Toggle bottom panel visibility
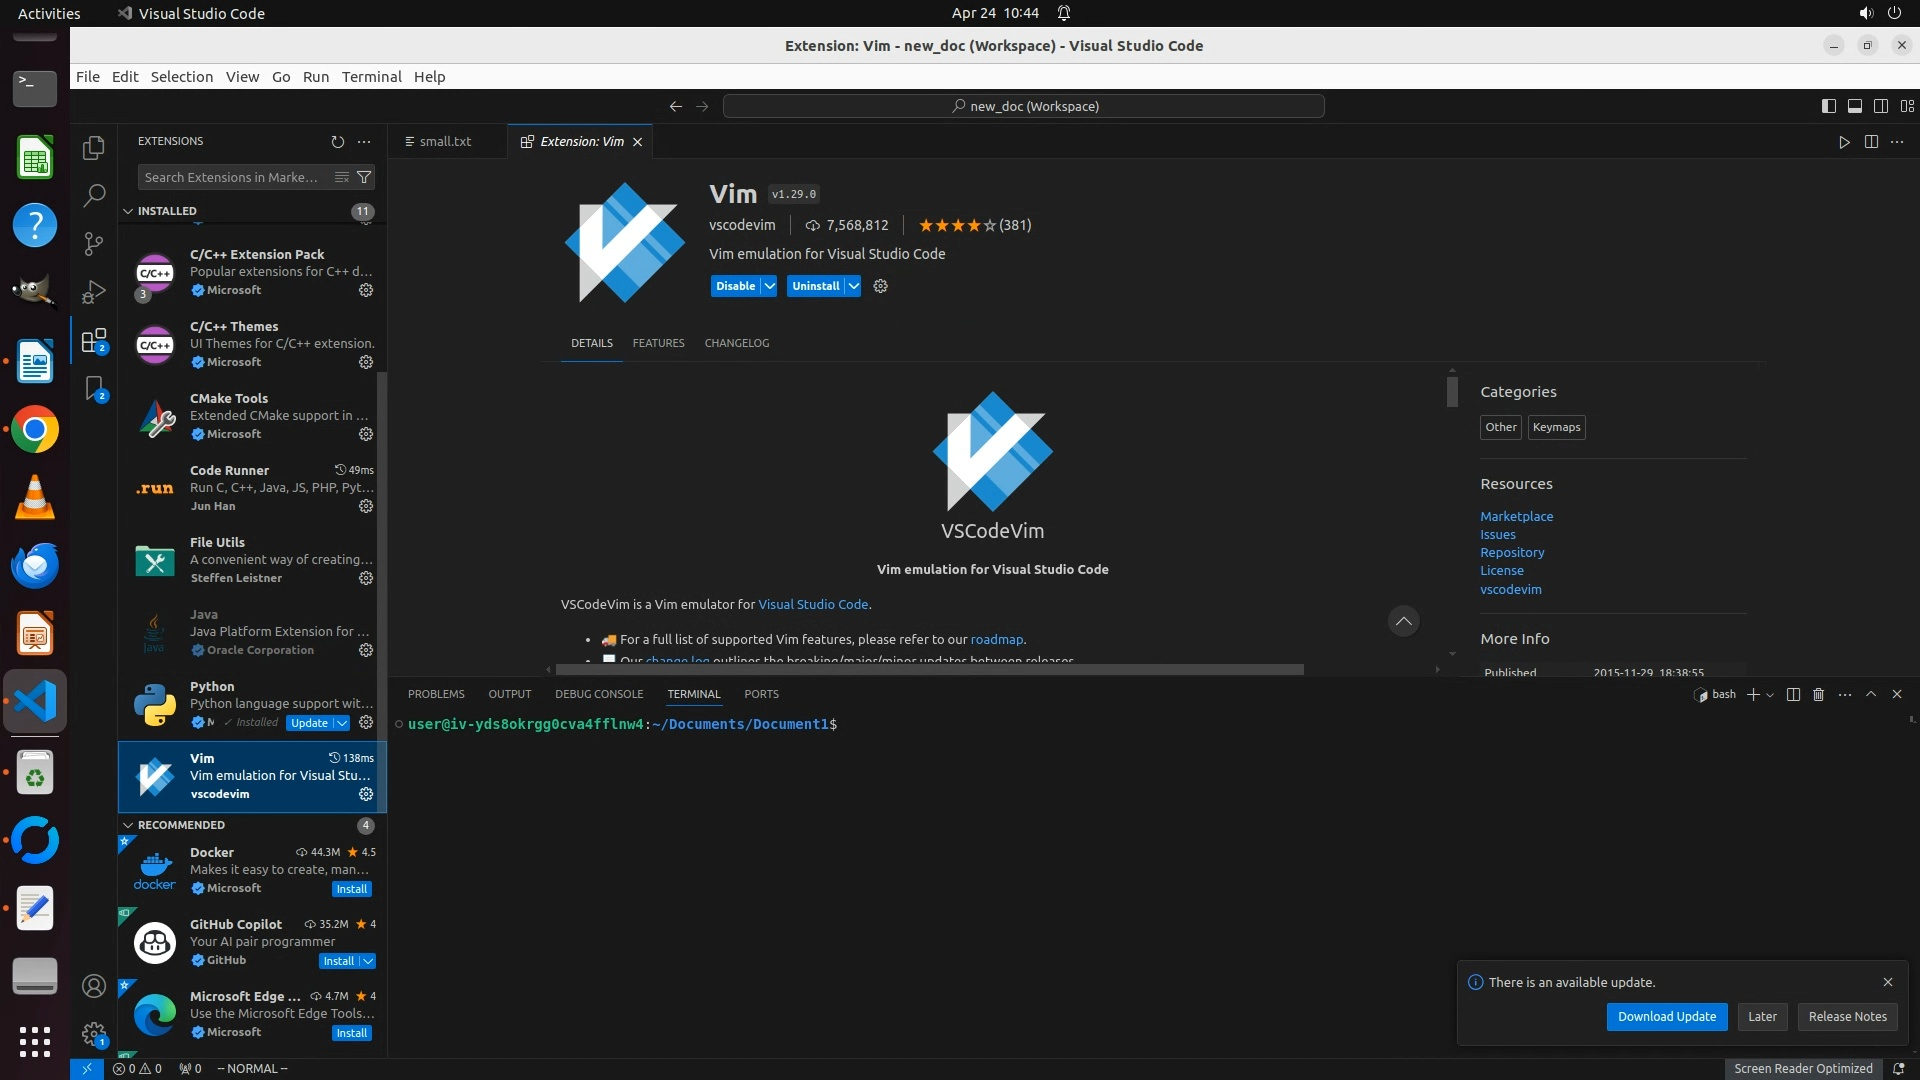This screenshot has height=1080, width=1920. pos(1854,106)
